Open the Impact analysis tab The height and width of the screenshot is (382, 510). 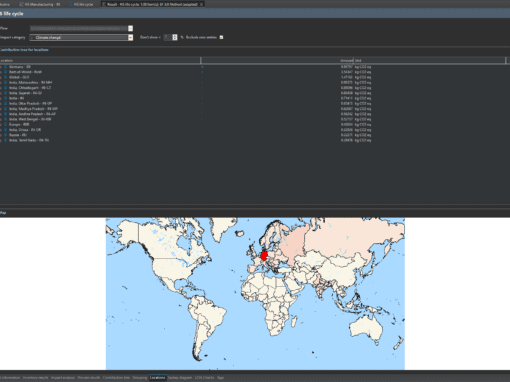pos(63,378)
